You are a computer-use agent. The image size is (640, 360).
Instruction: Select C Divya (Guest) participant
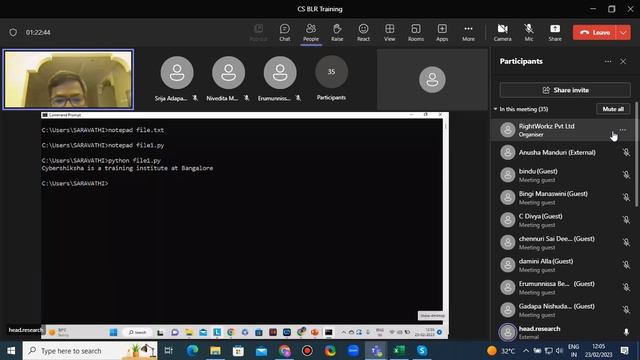pos(563,220)
